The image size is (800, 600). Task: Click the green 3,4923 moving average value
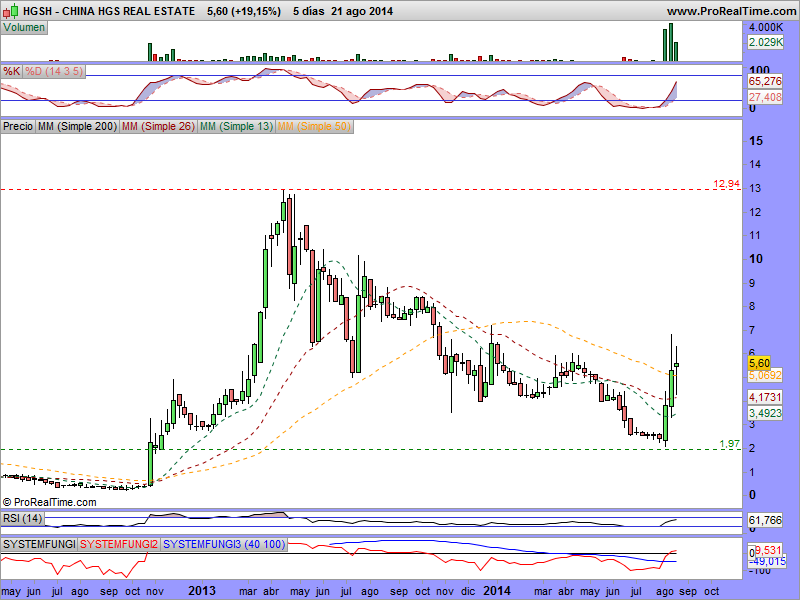[765, 413]
